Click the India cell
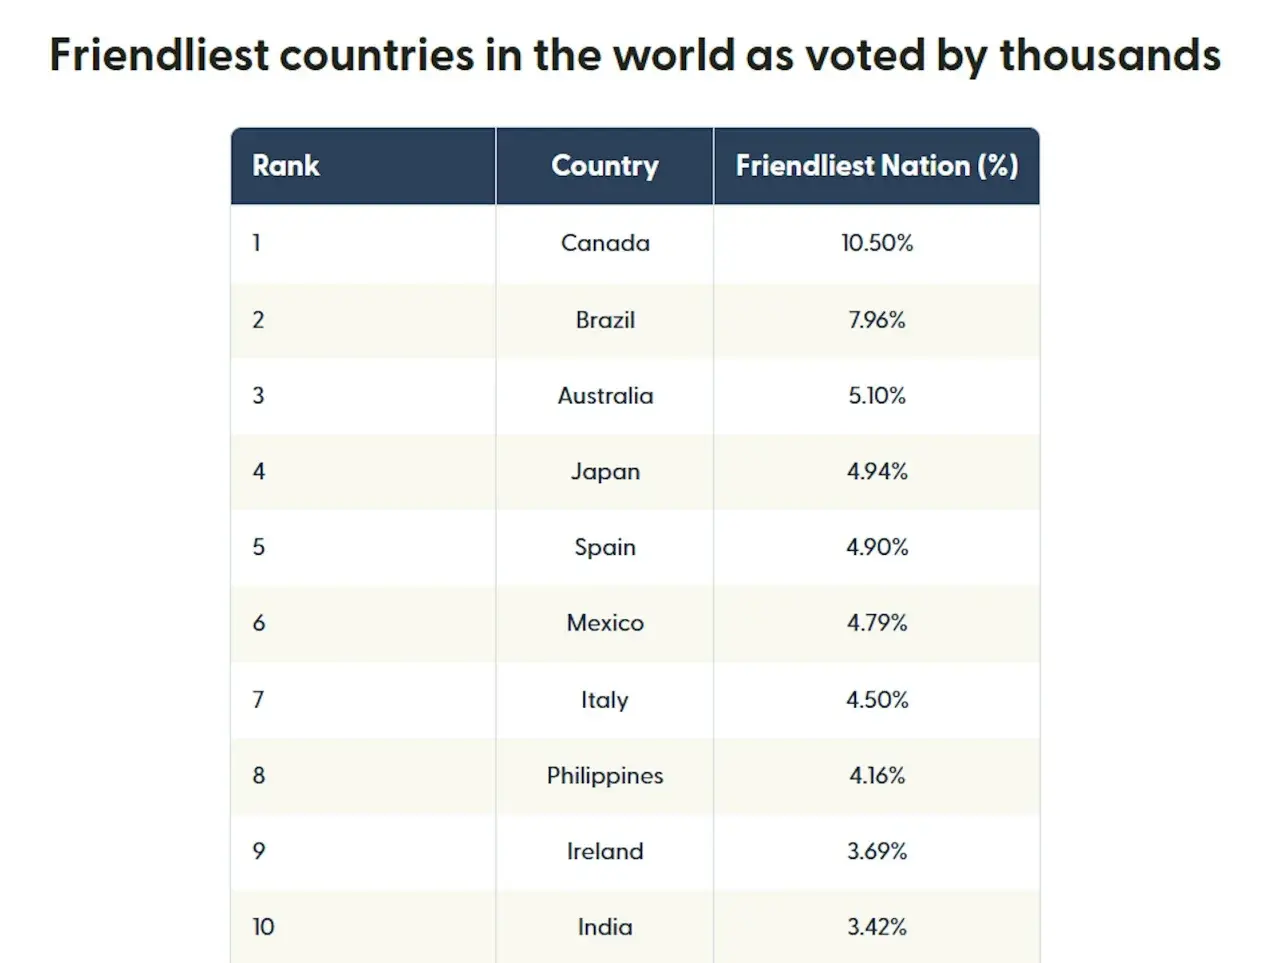This screenshot has width=1280, height=963. 605,927
